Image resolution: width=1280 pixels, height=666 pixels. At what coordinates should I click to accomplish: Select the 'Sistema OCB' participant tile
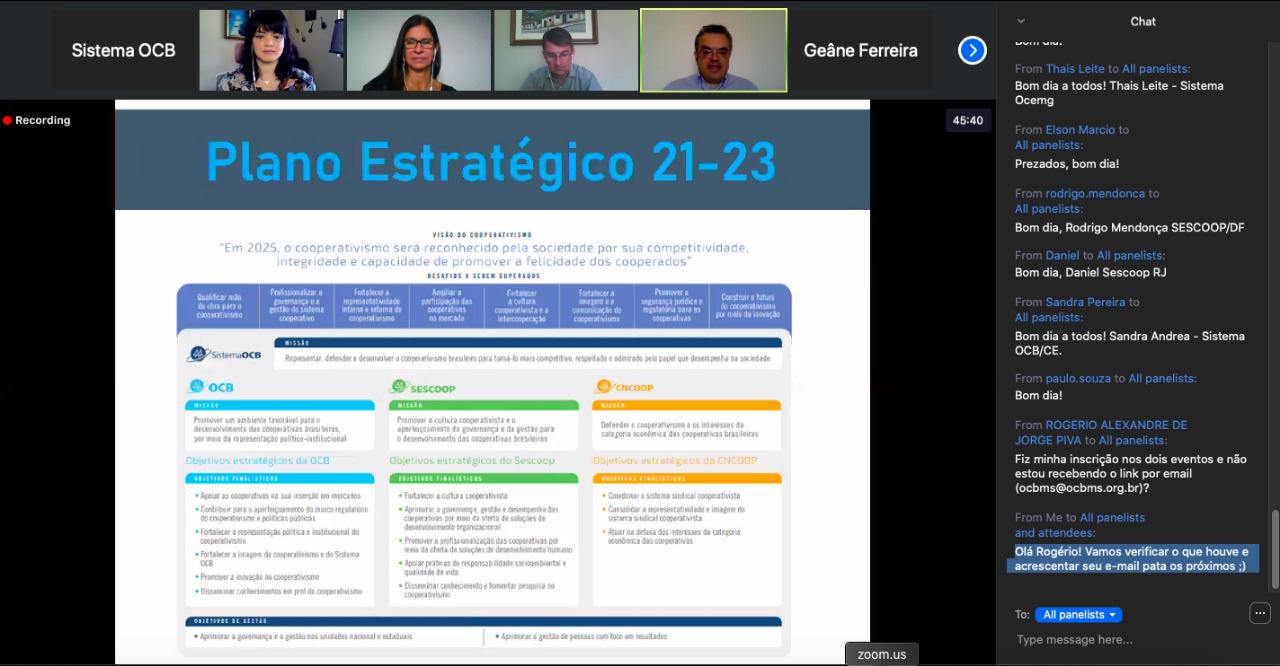coord(124,50)
